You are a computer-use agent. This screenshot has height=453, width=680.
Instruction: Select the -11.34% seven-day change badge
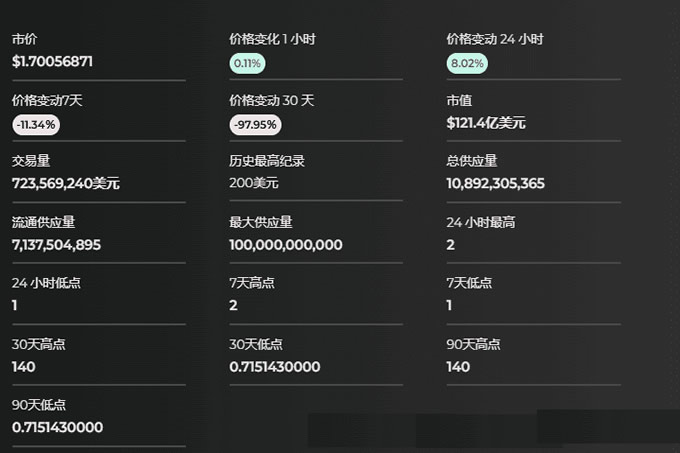click(x=35, y=125)
